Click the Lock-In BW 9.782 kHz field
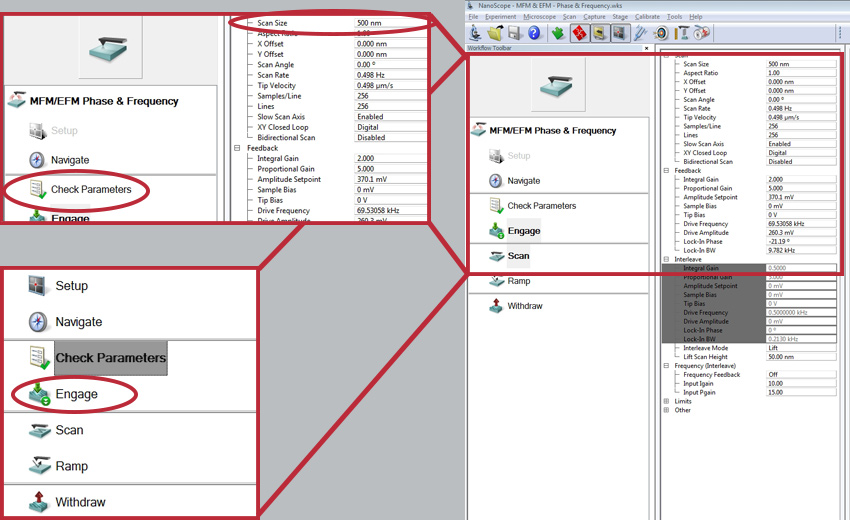This screenshot has height=520, width=850. point(801,251)
